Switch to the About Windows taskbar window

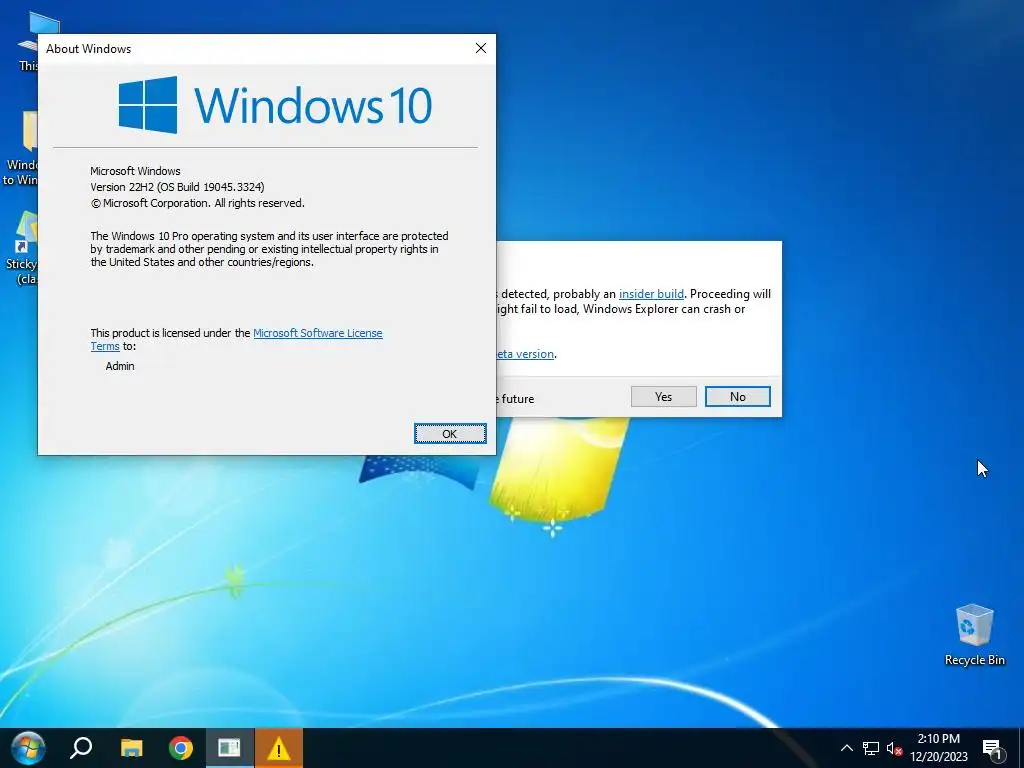229,748
